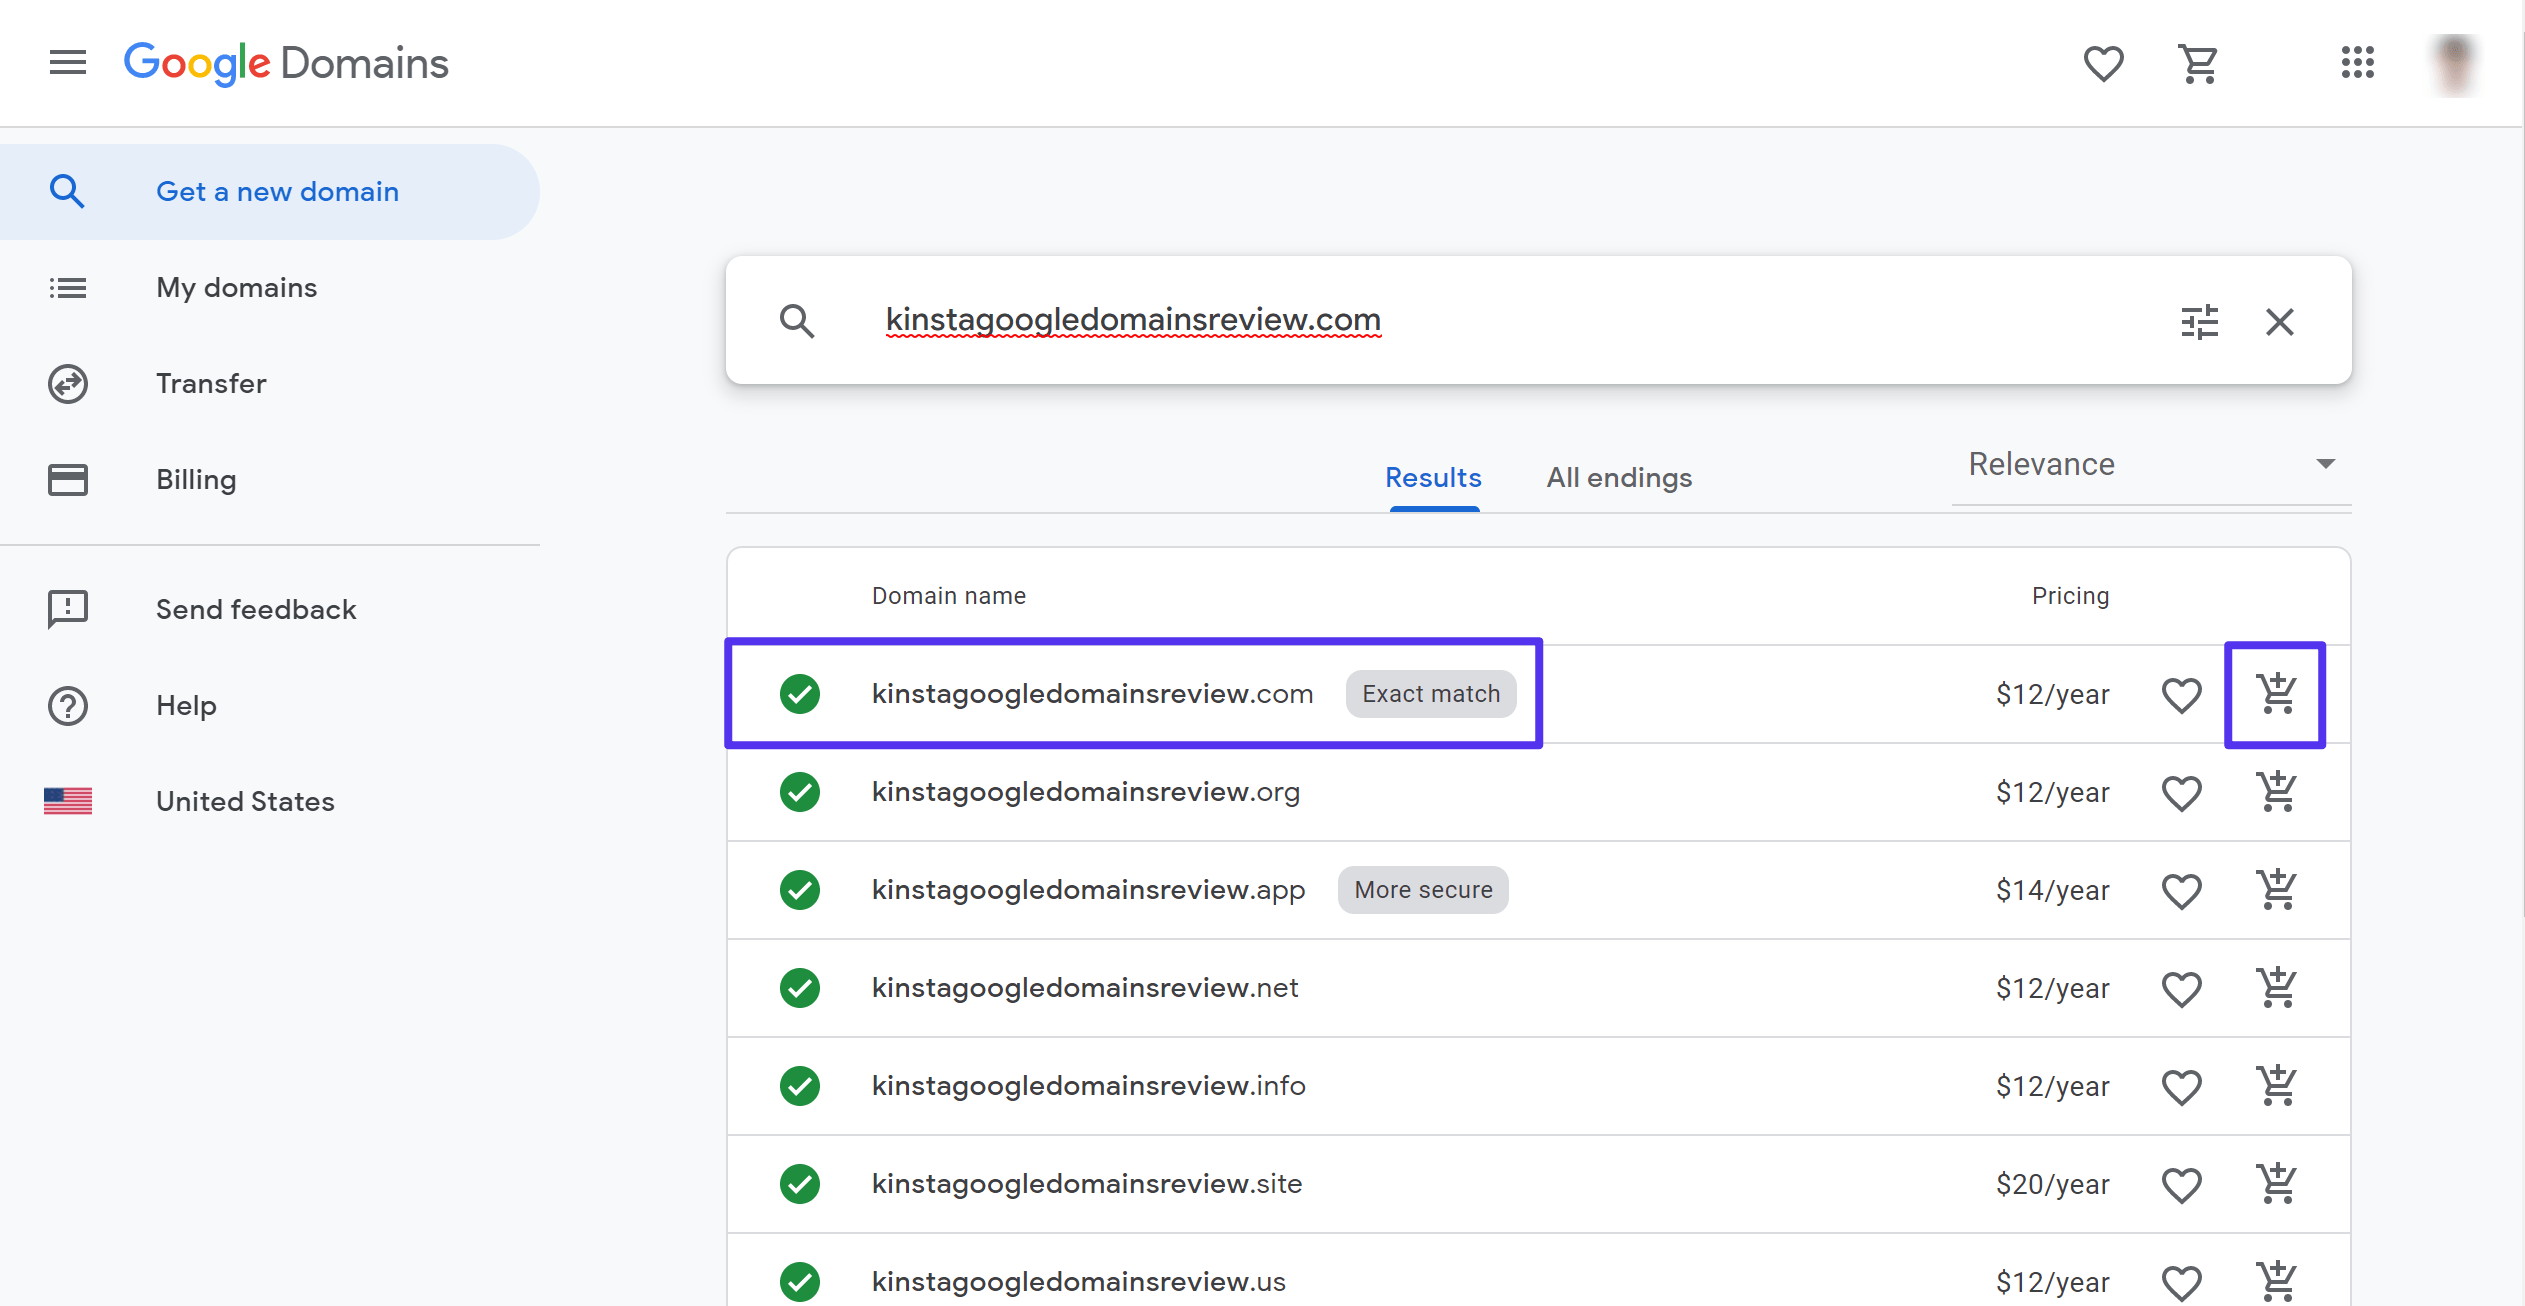Click Send feedback in sidebar
2525x1306 pixels.
[x=255, y=608]
